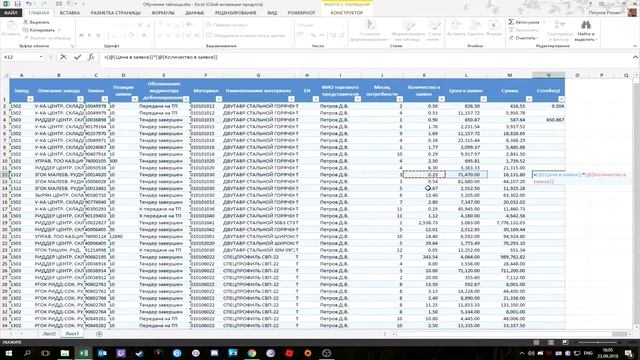The height and width of the screenshot is (360, 640).
Task: Select row header 12
Action: click(x=5, y=174)
